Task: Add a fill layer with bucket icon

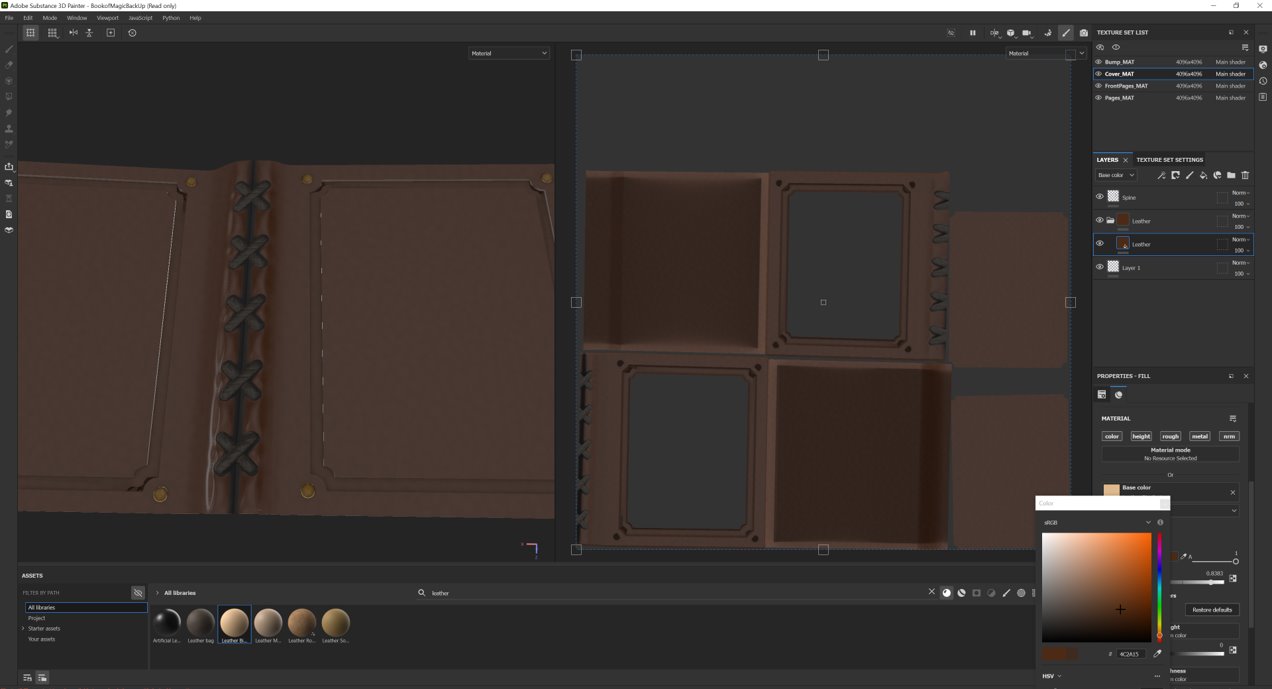Action: pos(1203,175)
